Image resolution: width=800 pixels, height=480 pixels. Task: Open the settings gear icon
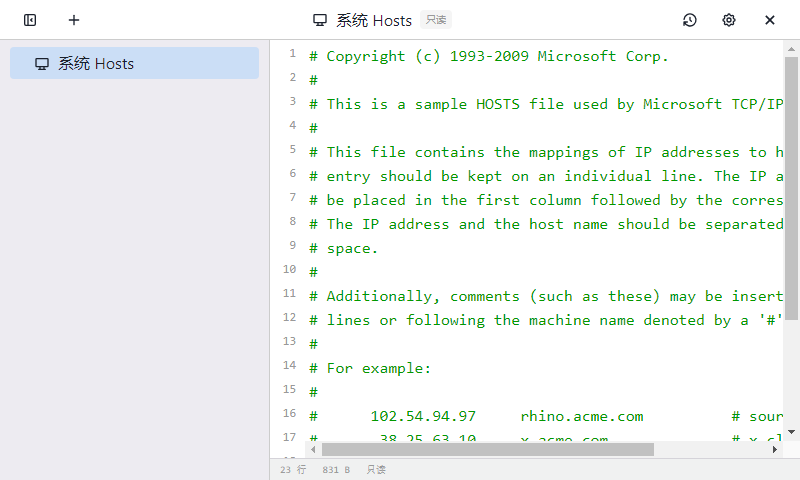pos(729,20)
